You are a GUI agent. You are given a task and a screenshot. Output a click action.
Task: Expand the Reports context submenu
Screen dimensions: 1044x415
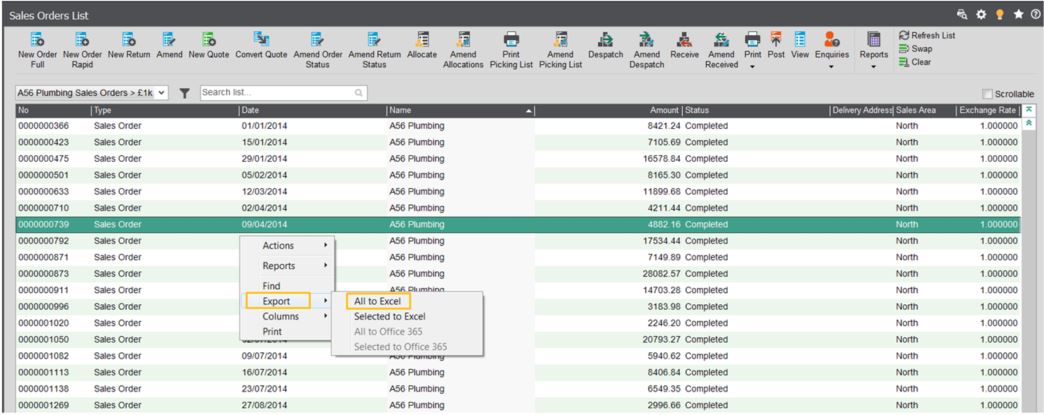(287, 265)
